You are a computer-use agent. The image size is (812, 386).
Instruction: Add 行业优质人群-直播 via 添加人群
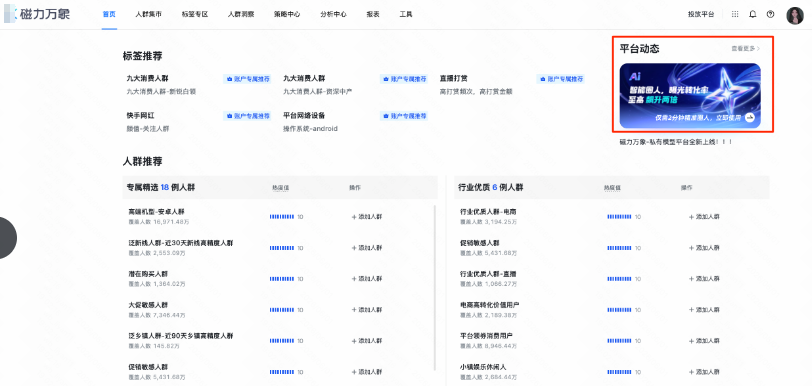point(704,279)
